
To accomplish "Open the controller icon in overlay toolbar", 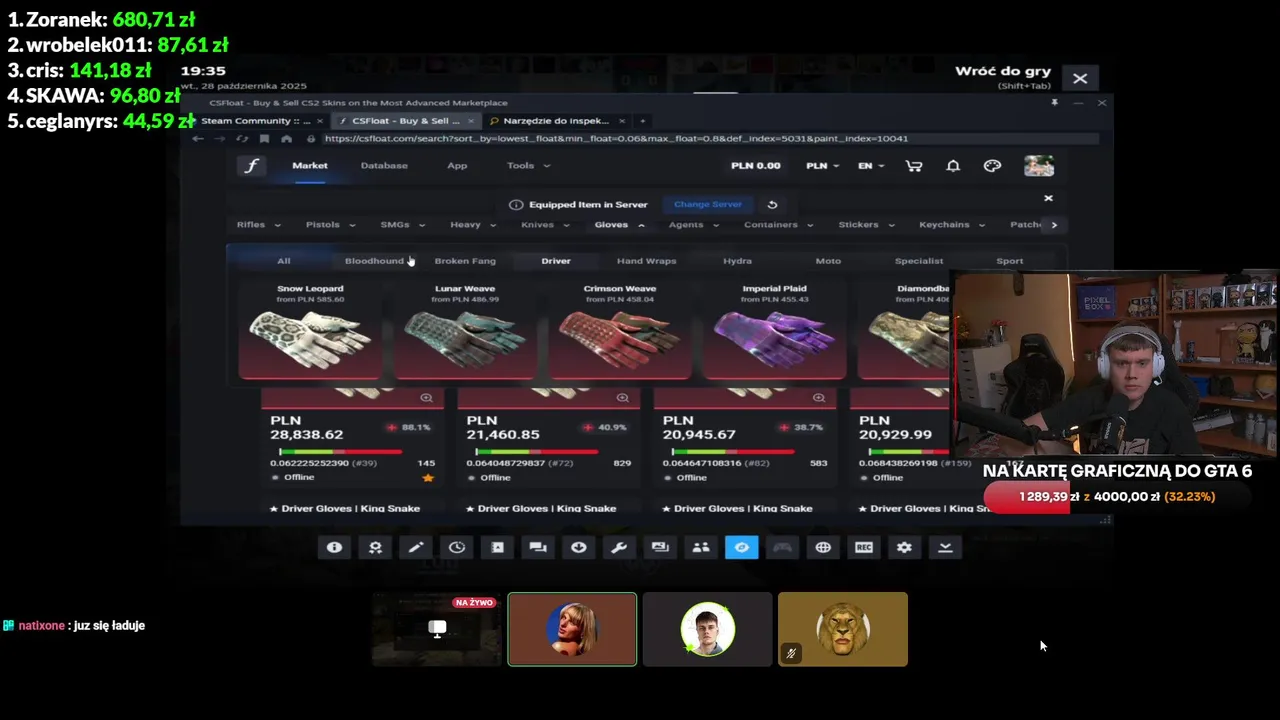I will (x=782, y=547).
